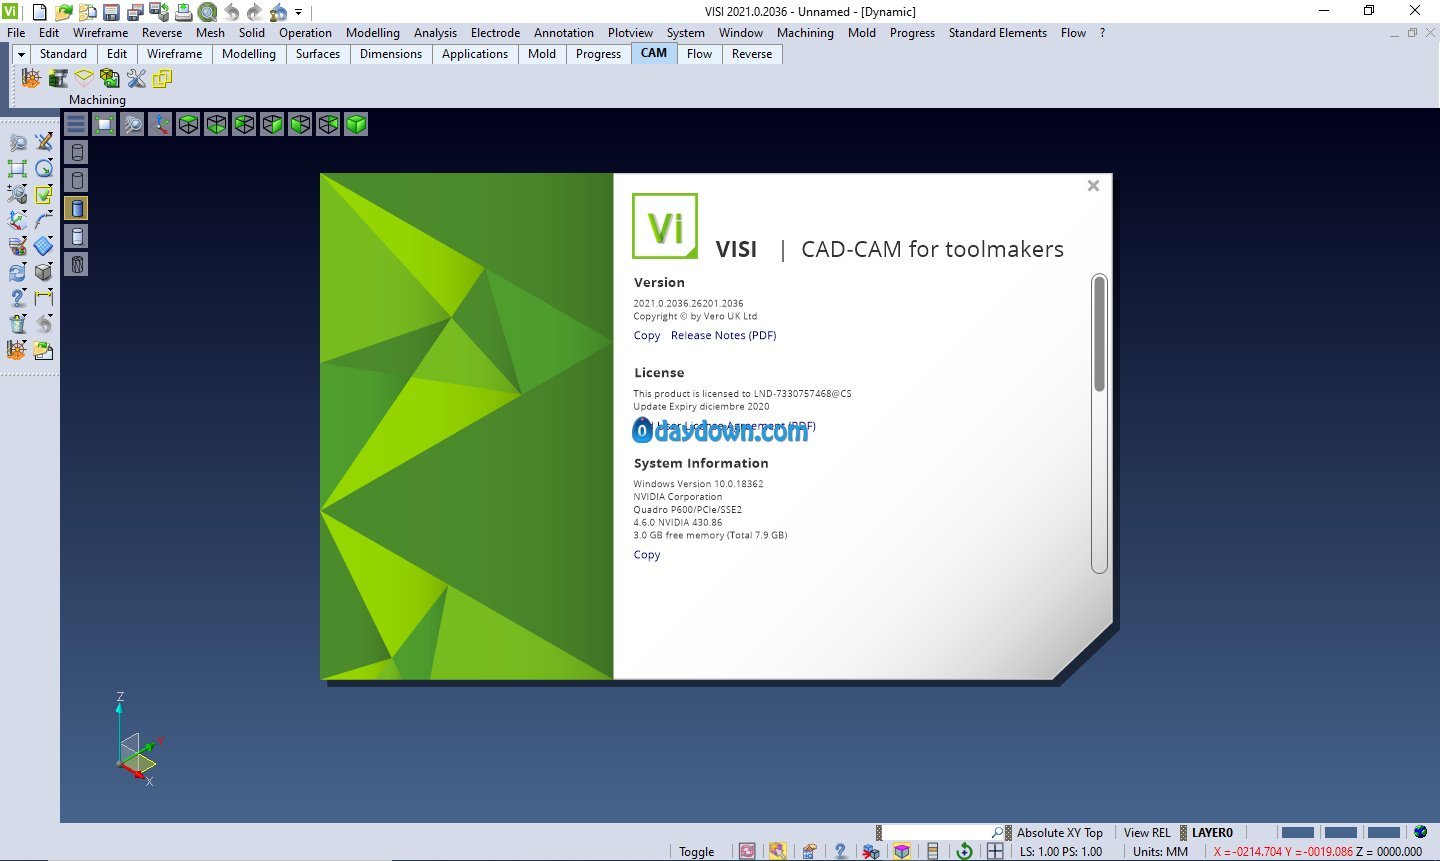Close the About VISI dialog with X
1440x861 pixels.
[x=1093, y=186]
